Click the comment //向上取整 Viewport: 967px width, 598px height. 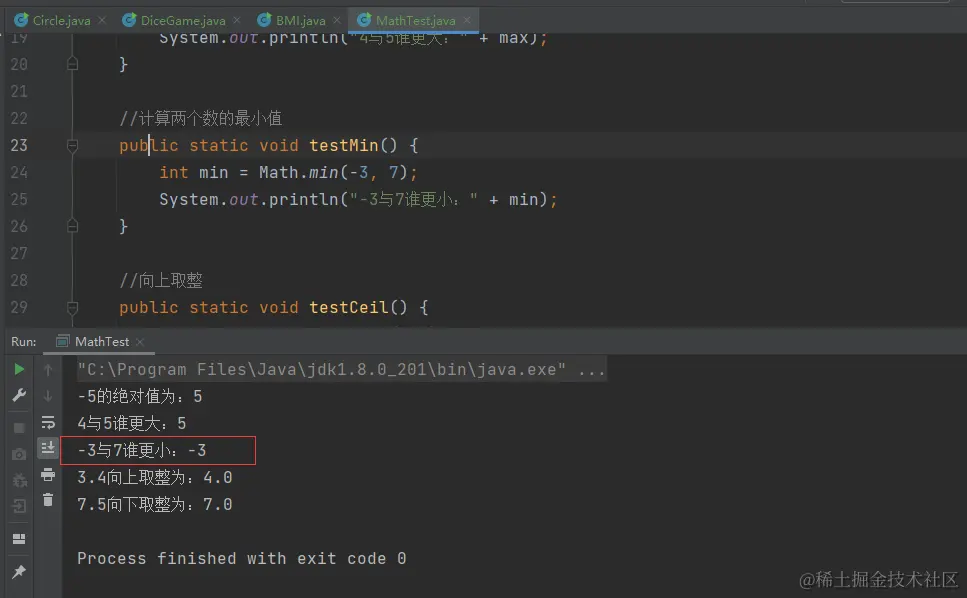[160, 281]
